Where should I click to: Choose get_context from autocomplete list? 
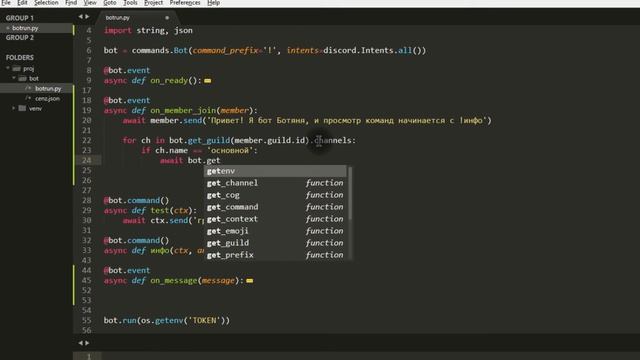click(x=275, y=219)
